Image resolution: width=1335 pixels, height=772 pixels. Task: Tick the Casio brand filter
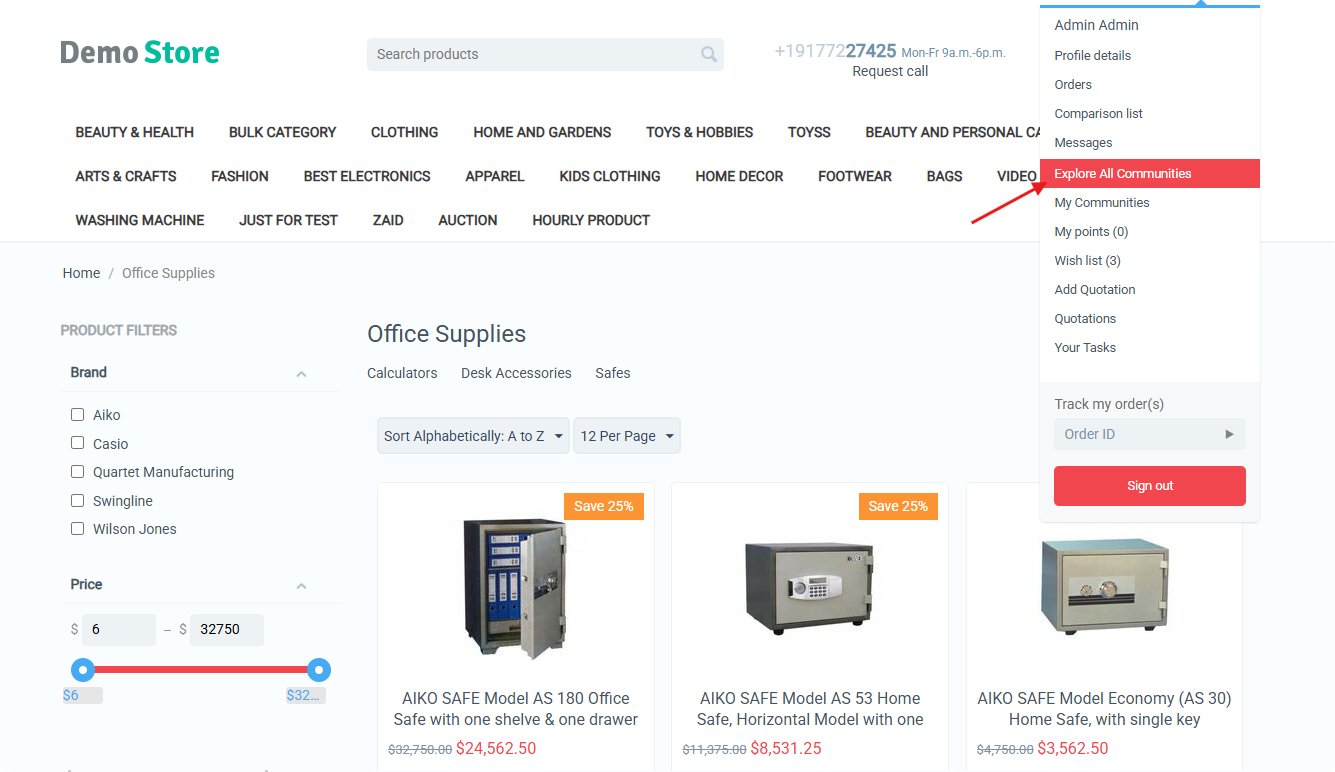pyautogui.click(x=78, y=443)
